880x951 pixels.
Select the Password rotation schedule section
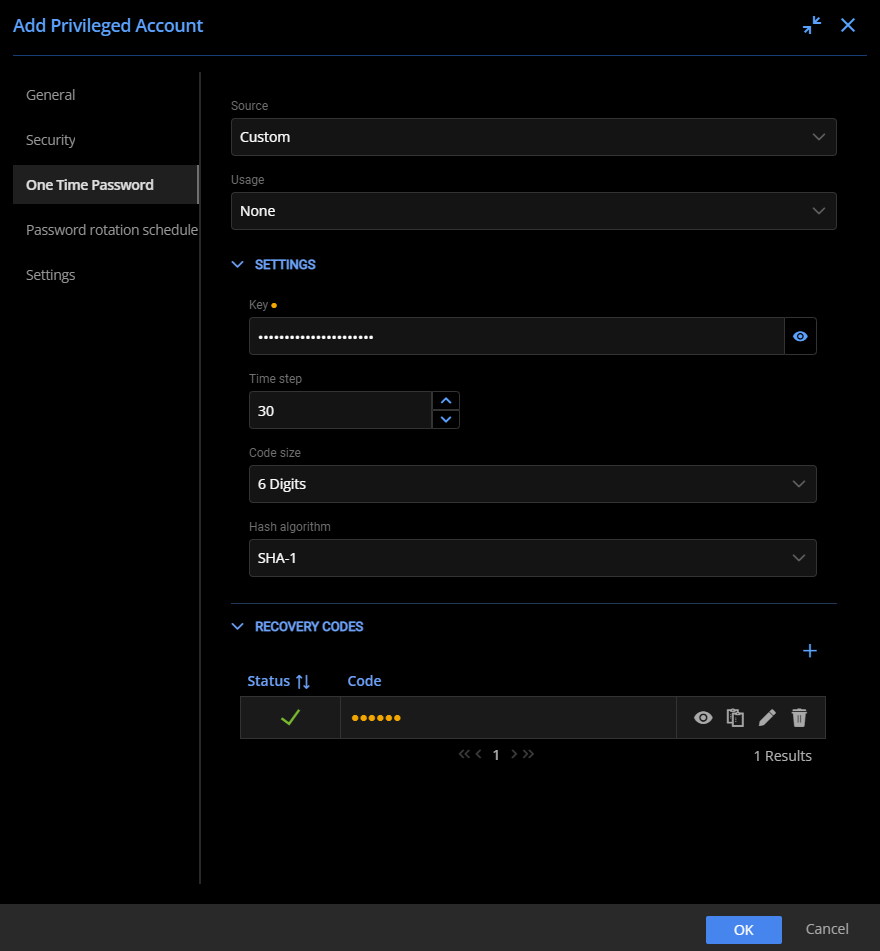point(111,230)
